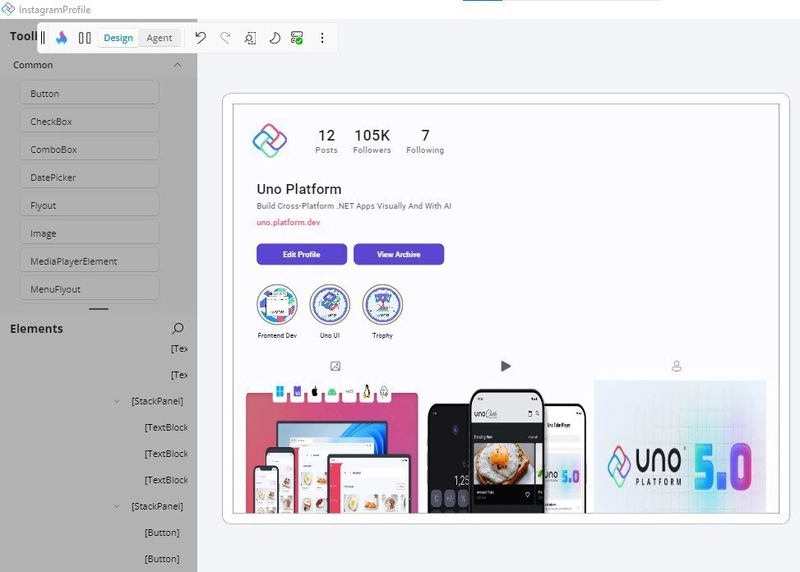Click the Edit Profile button
The width and height of the screenshot is (800, 572).
point(302,254)
